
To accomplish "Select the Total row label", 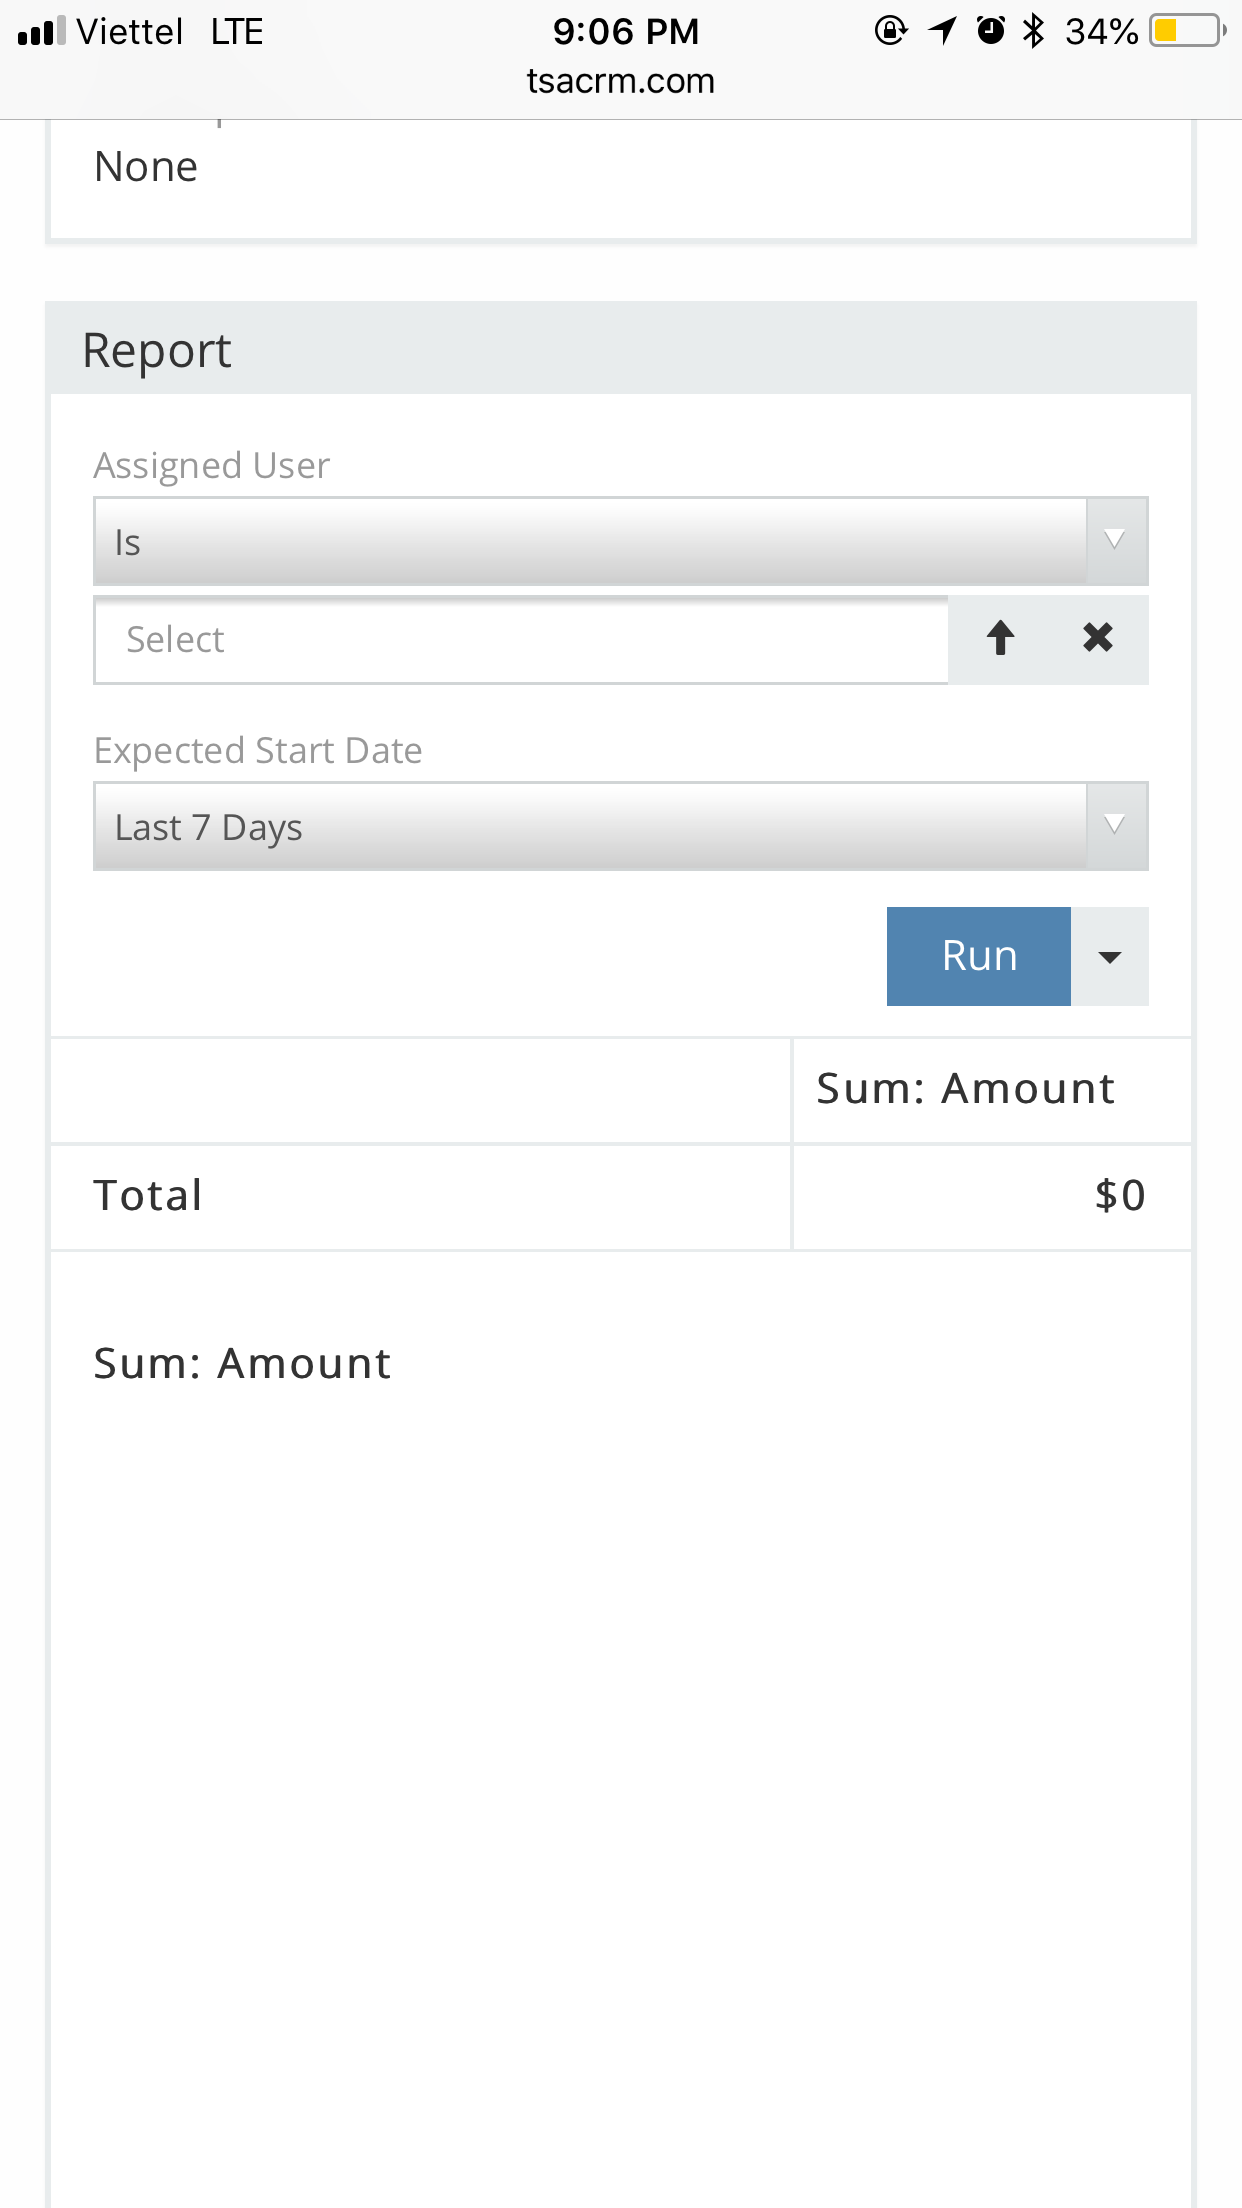I will coord(148,1196).
